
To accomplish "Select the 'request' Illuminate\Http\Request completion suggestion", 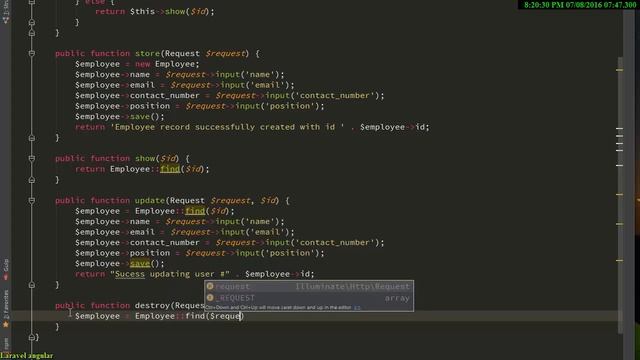I will coord(309,287).
